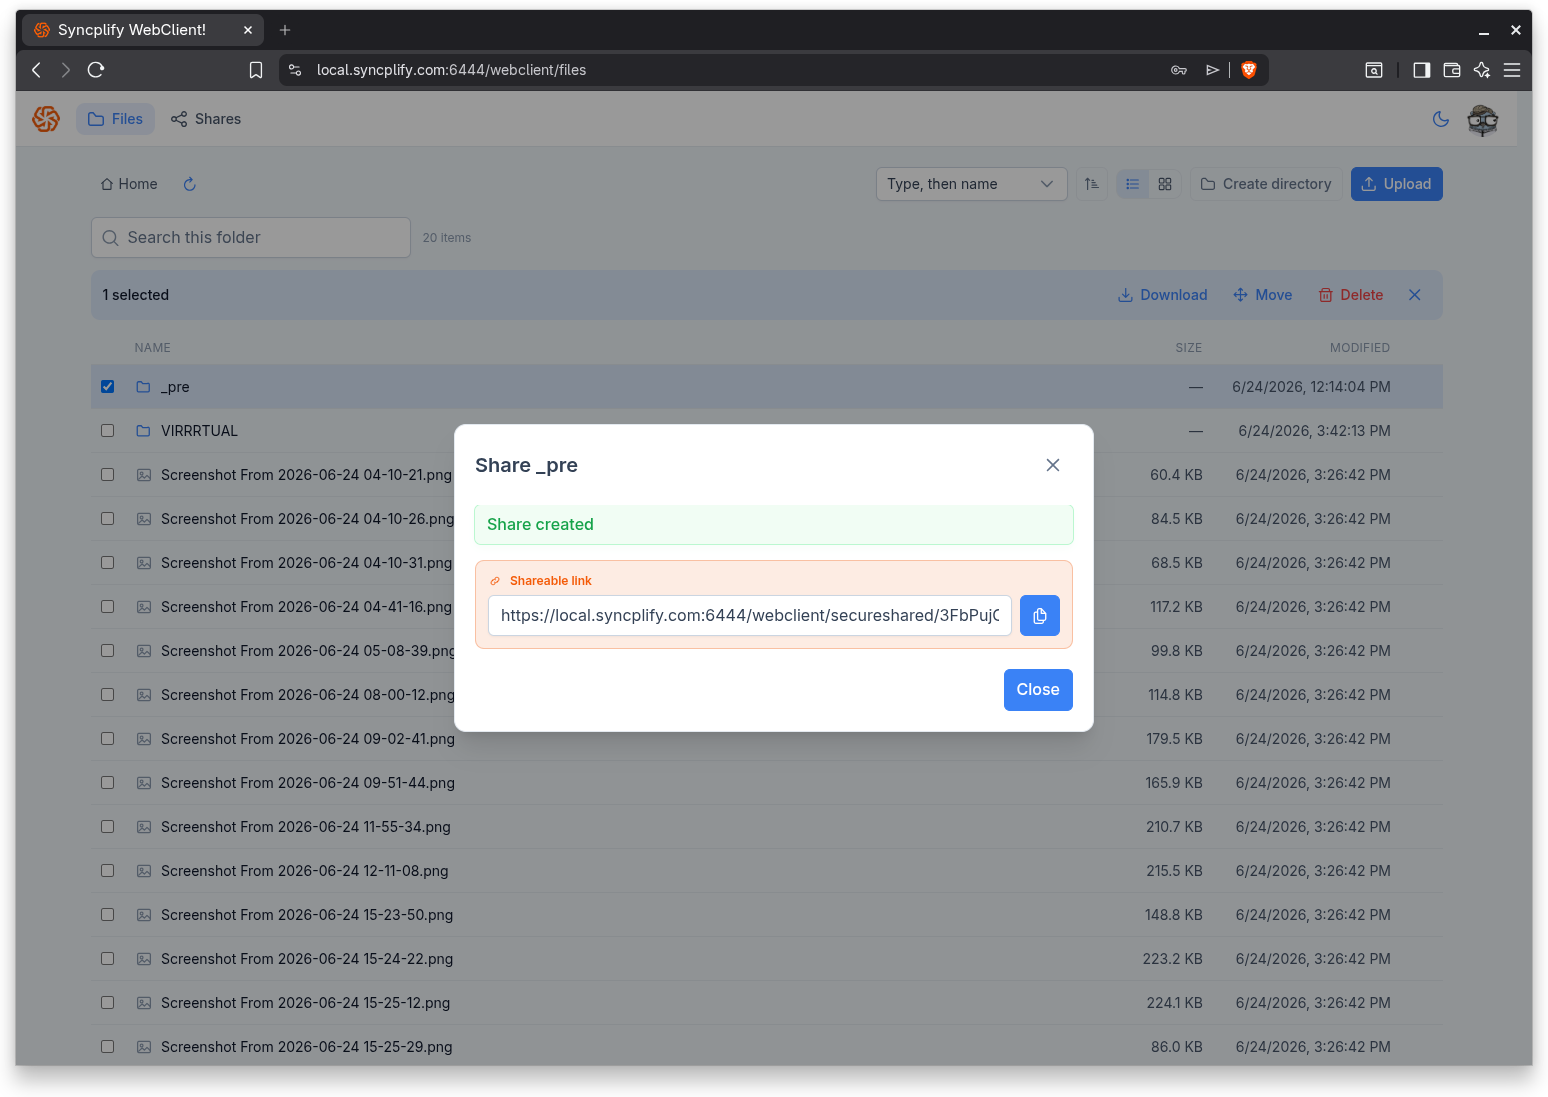Screen dimensions: 1548x1097
Task: Click the _pre folder icon
Action: click(143, 387)
